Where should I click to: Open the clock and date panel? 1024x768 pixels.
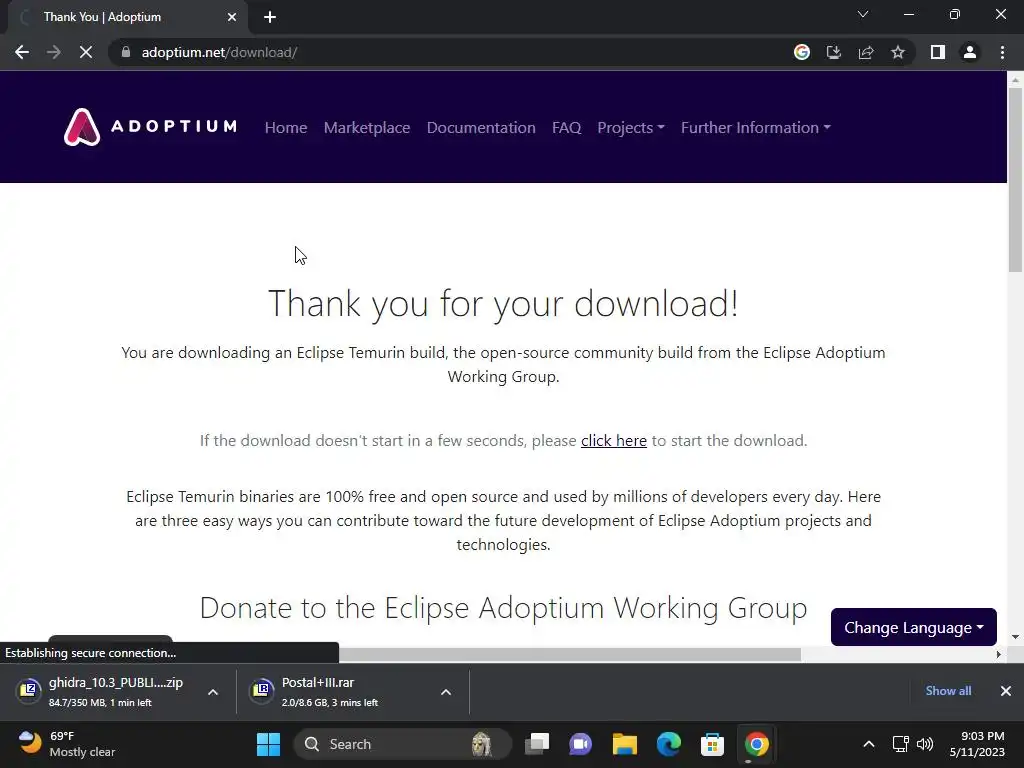[977, 744]
